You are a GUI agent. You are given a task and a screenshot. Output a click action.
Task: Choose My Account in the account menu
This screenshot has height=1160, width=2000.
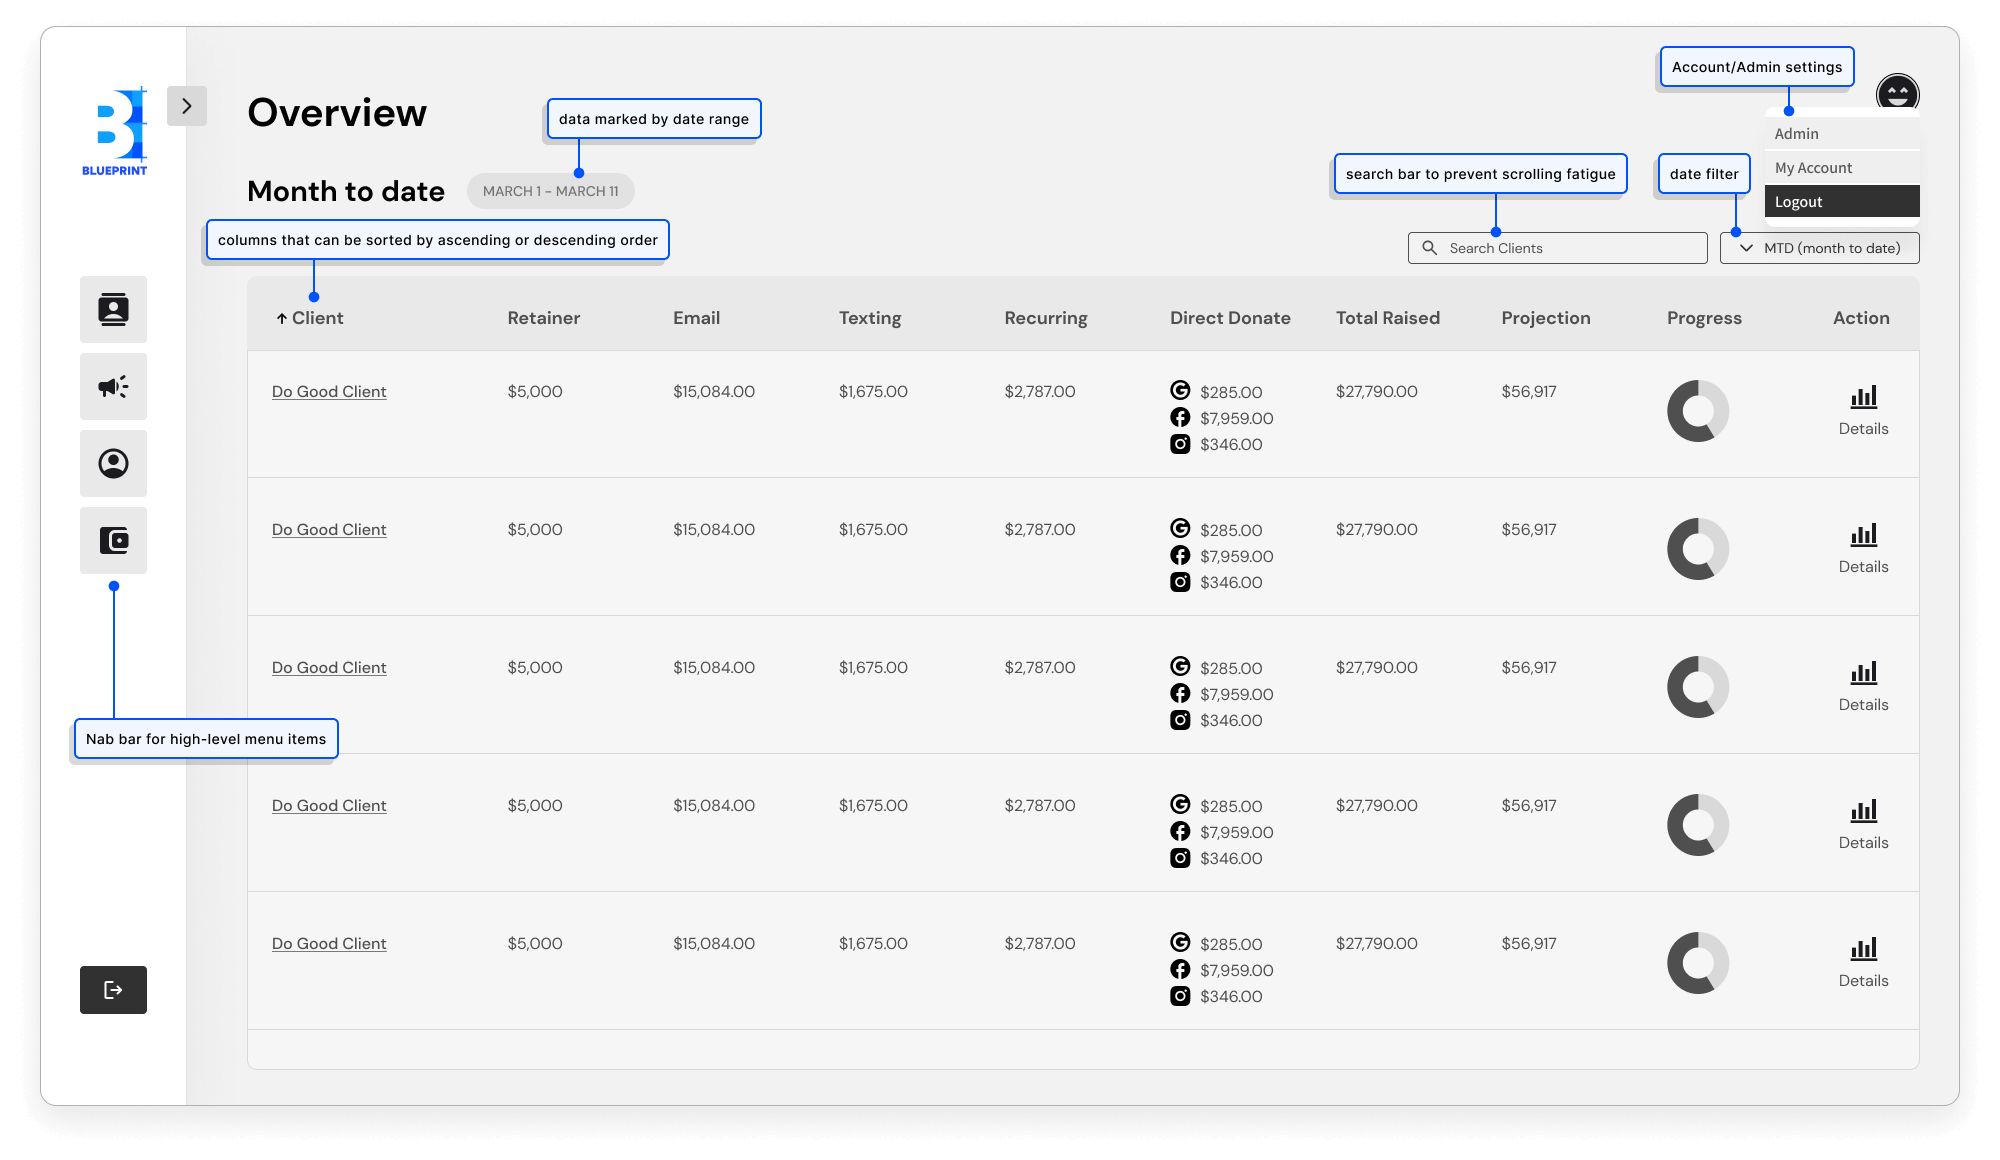tap(1813, 168)
